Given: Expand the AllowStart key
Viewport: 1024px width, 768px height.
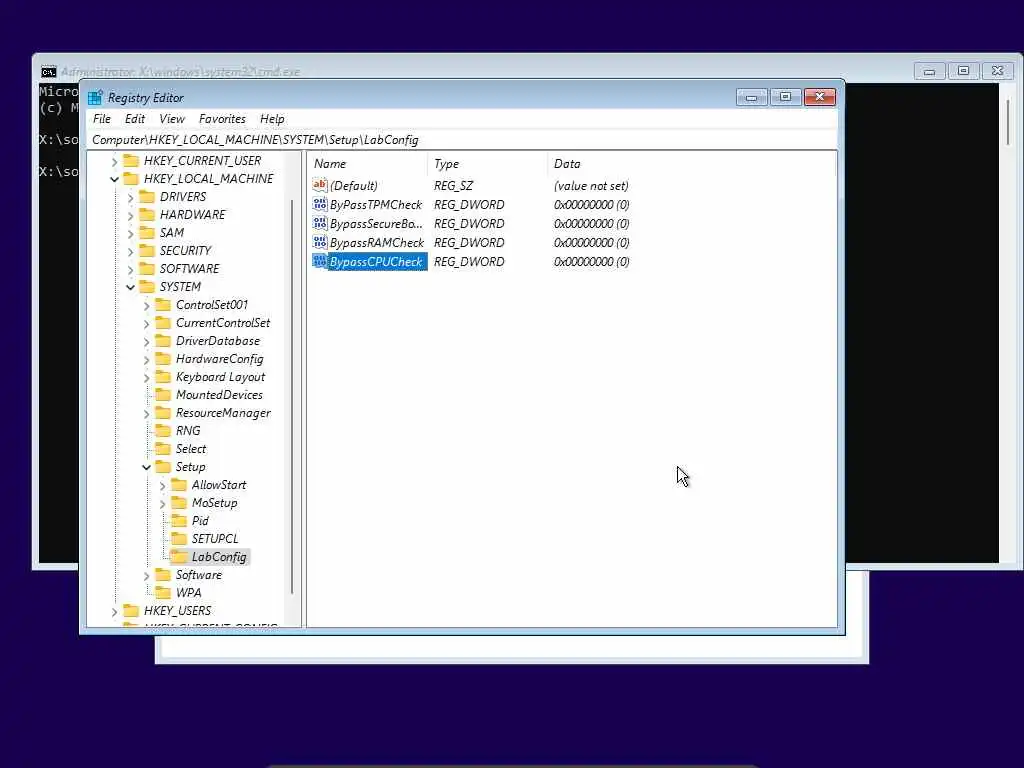Looking at the screenshot, I should tap(163, 485).
